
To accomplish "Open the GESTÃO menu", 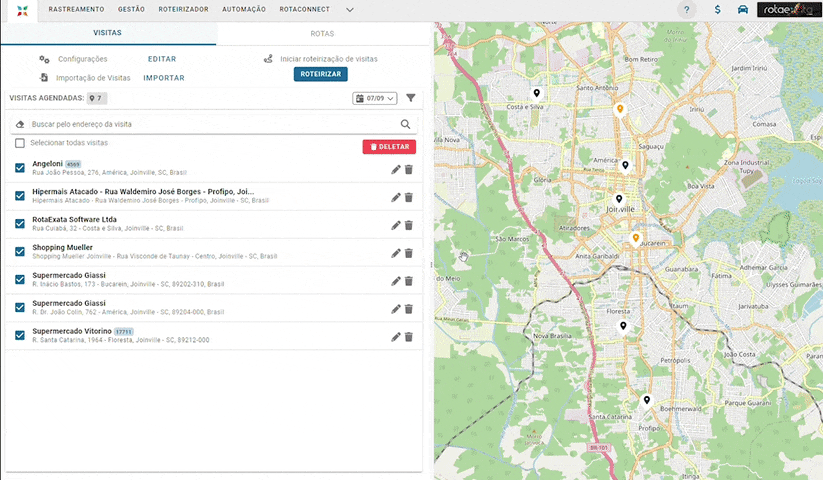I will coord(131,9).
